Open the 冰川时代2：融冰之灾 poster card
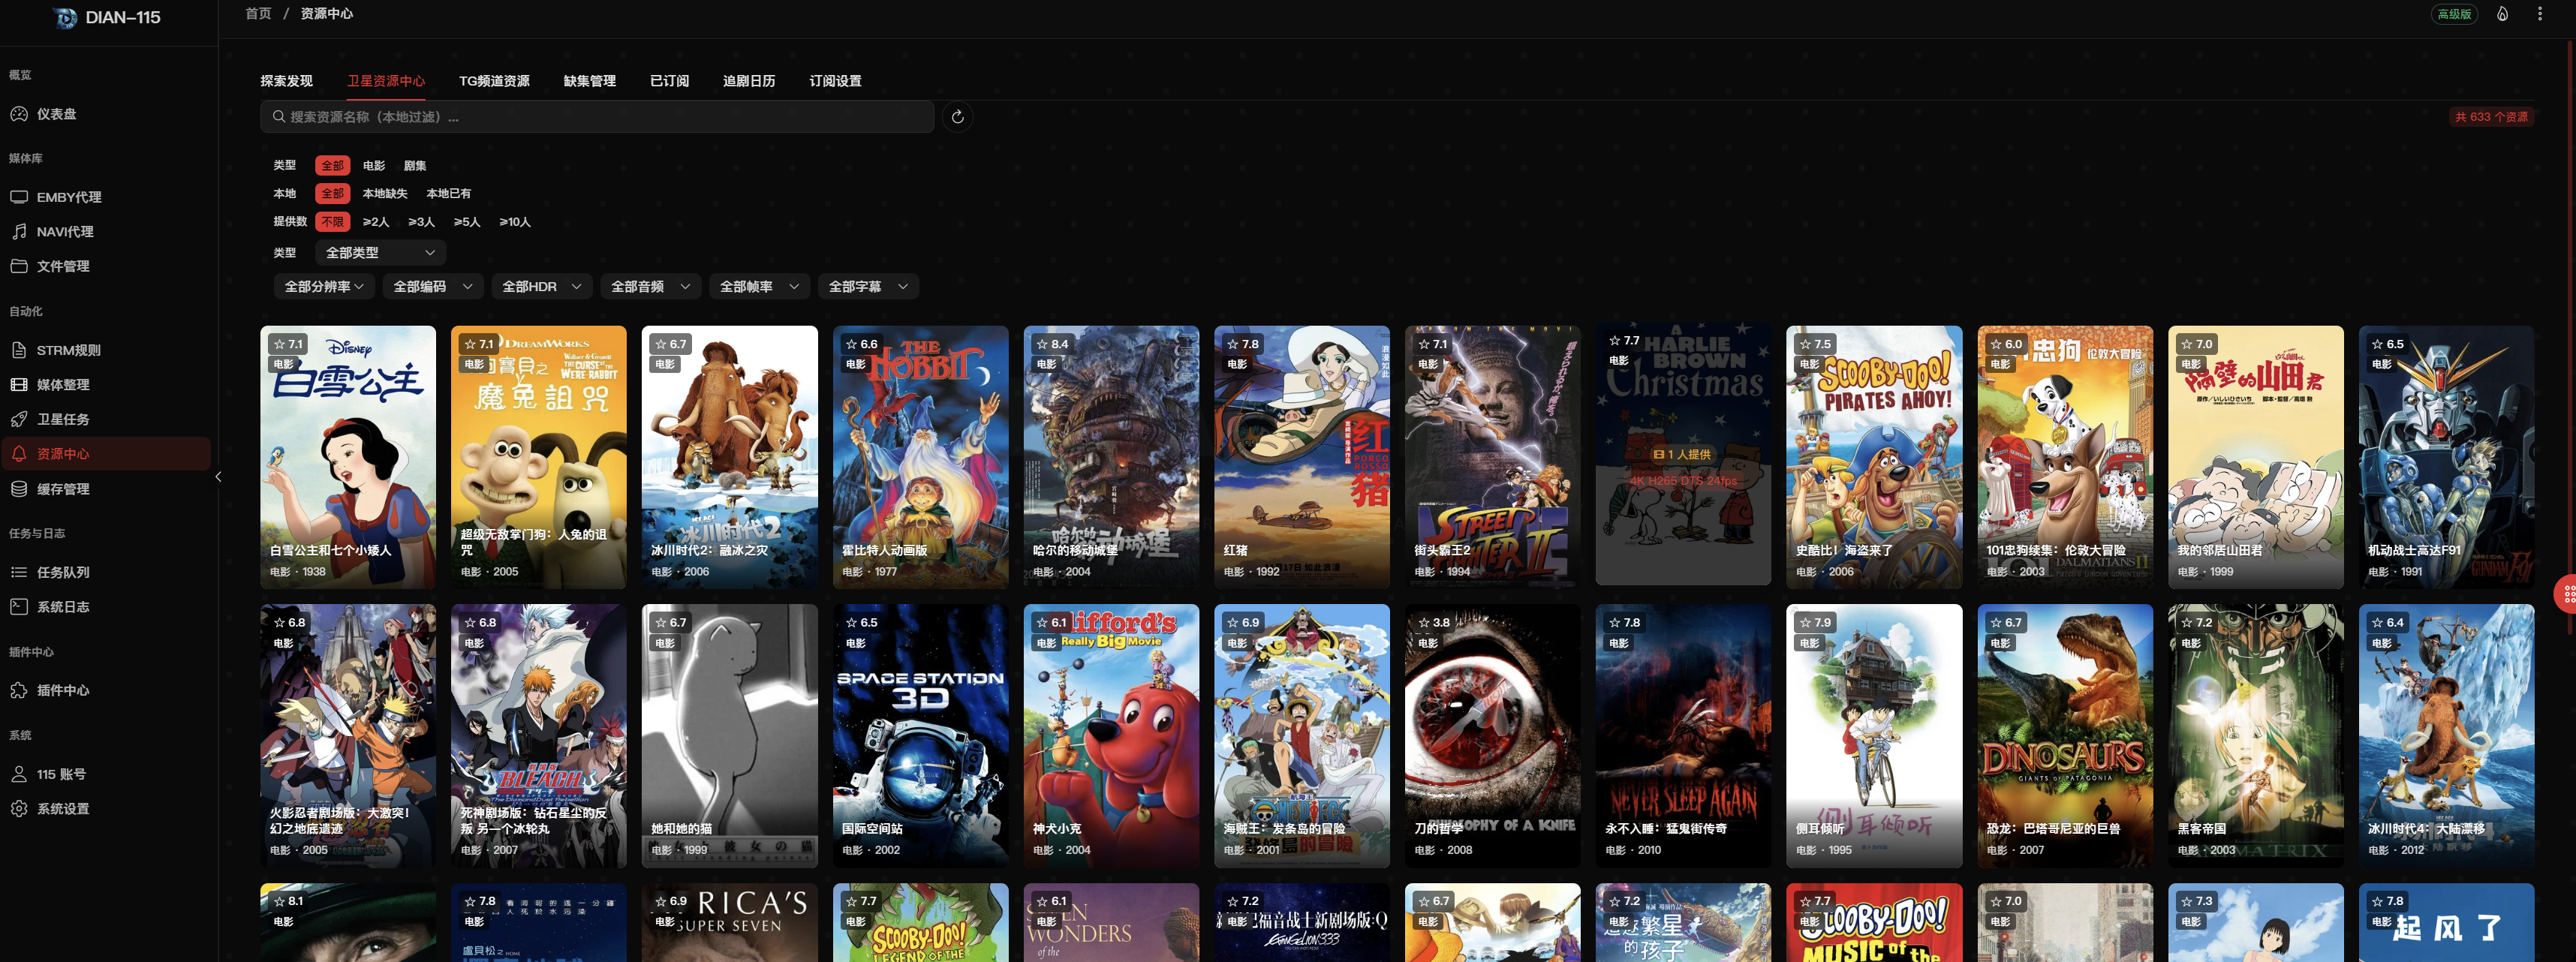The image size is (2576, 962). 729,456
